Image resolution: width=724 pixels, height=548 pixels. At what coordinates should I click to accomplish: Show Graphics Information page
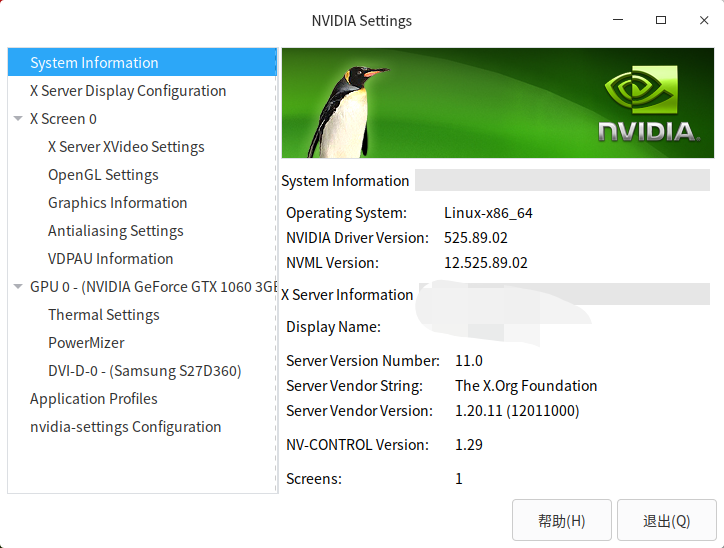117,203
